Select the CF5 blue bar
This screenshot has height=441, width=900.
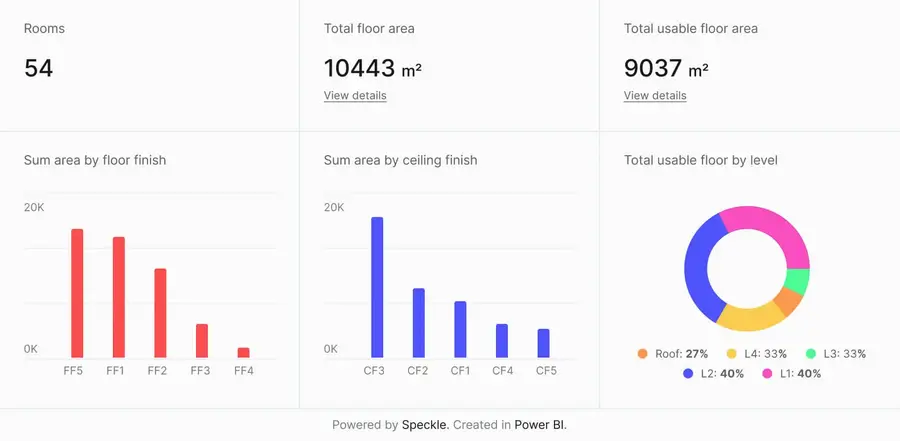click(x=543, y=343)
